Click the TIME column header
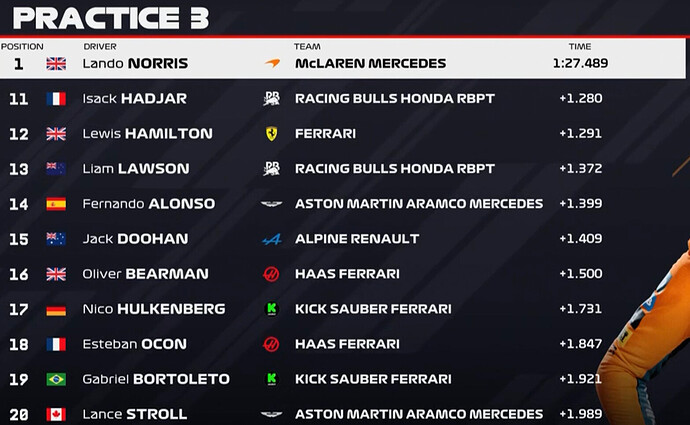This screenshot has width=690, height=425. [579, 46]
